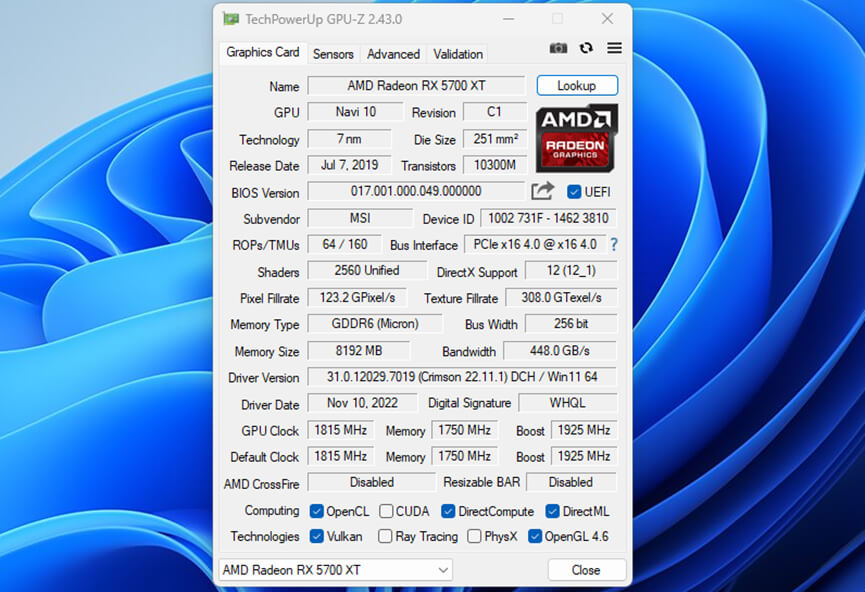865x592 pixels.
Task: Open the Validation tab
Action: point(456,54)
